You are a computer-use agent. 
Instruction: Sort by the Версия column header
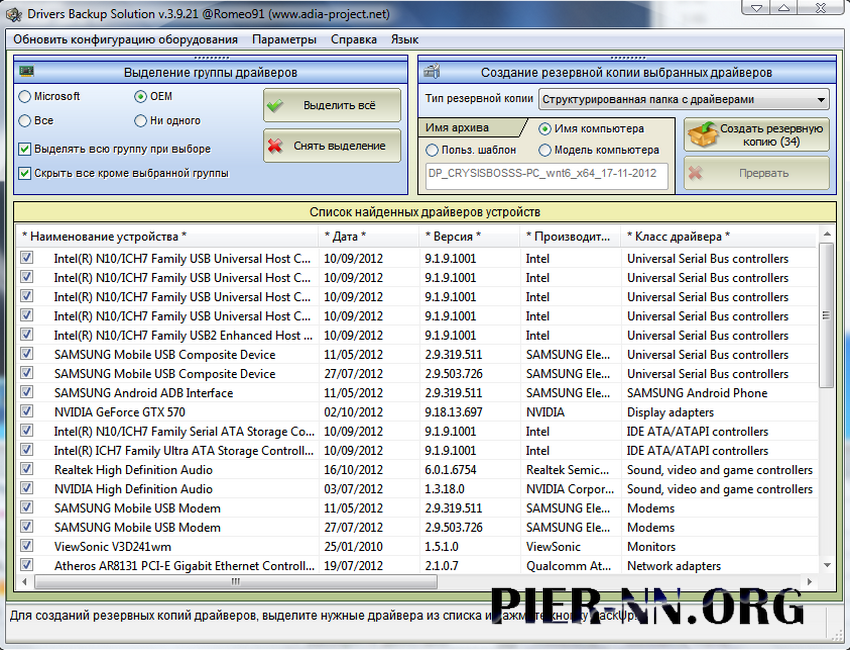click(469, 236)
